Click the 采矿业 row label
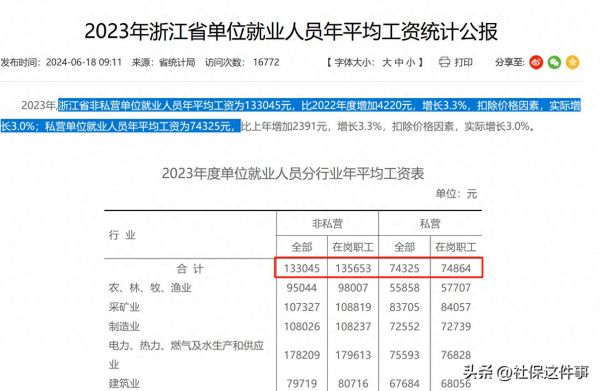The image size is (600, 391). pyautogui.click(x=124, y=307)
